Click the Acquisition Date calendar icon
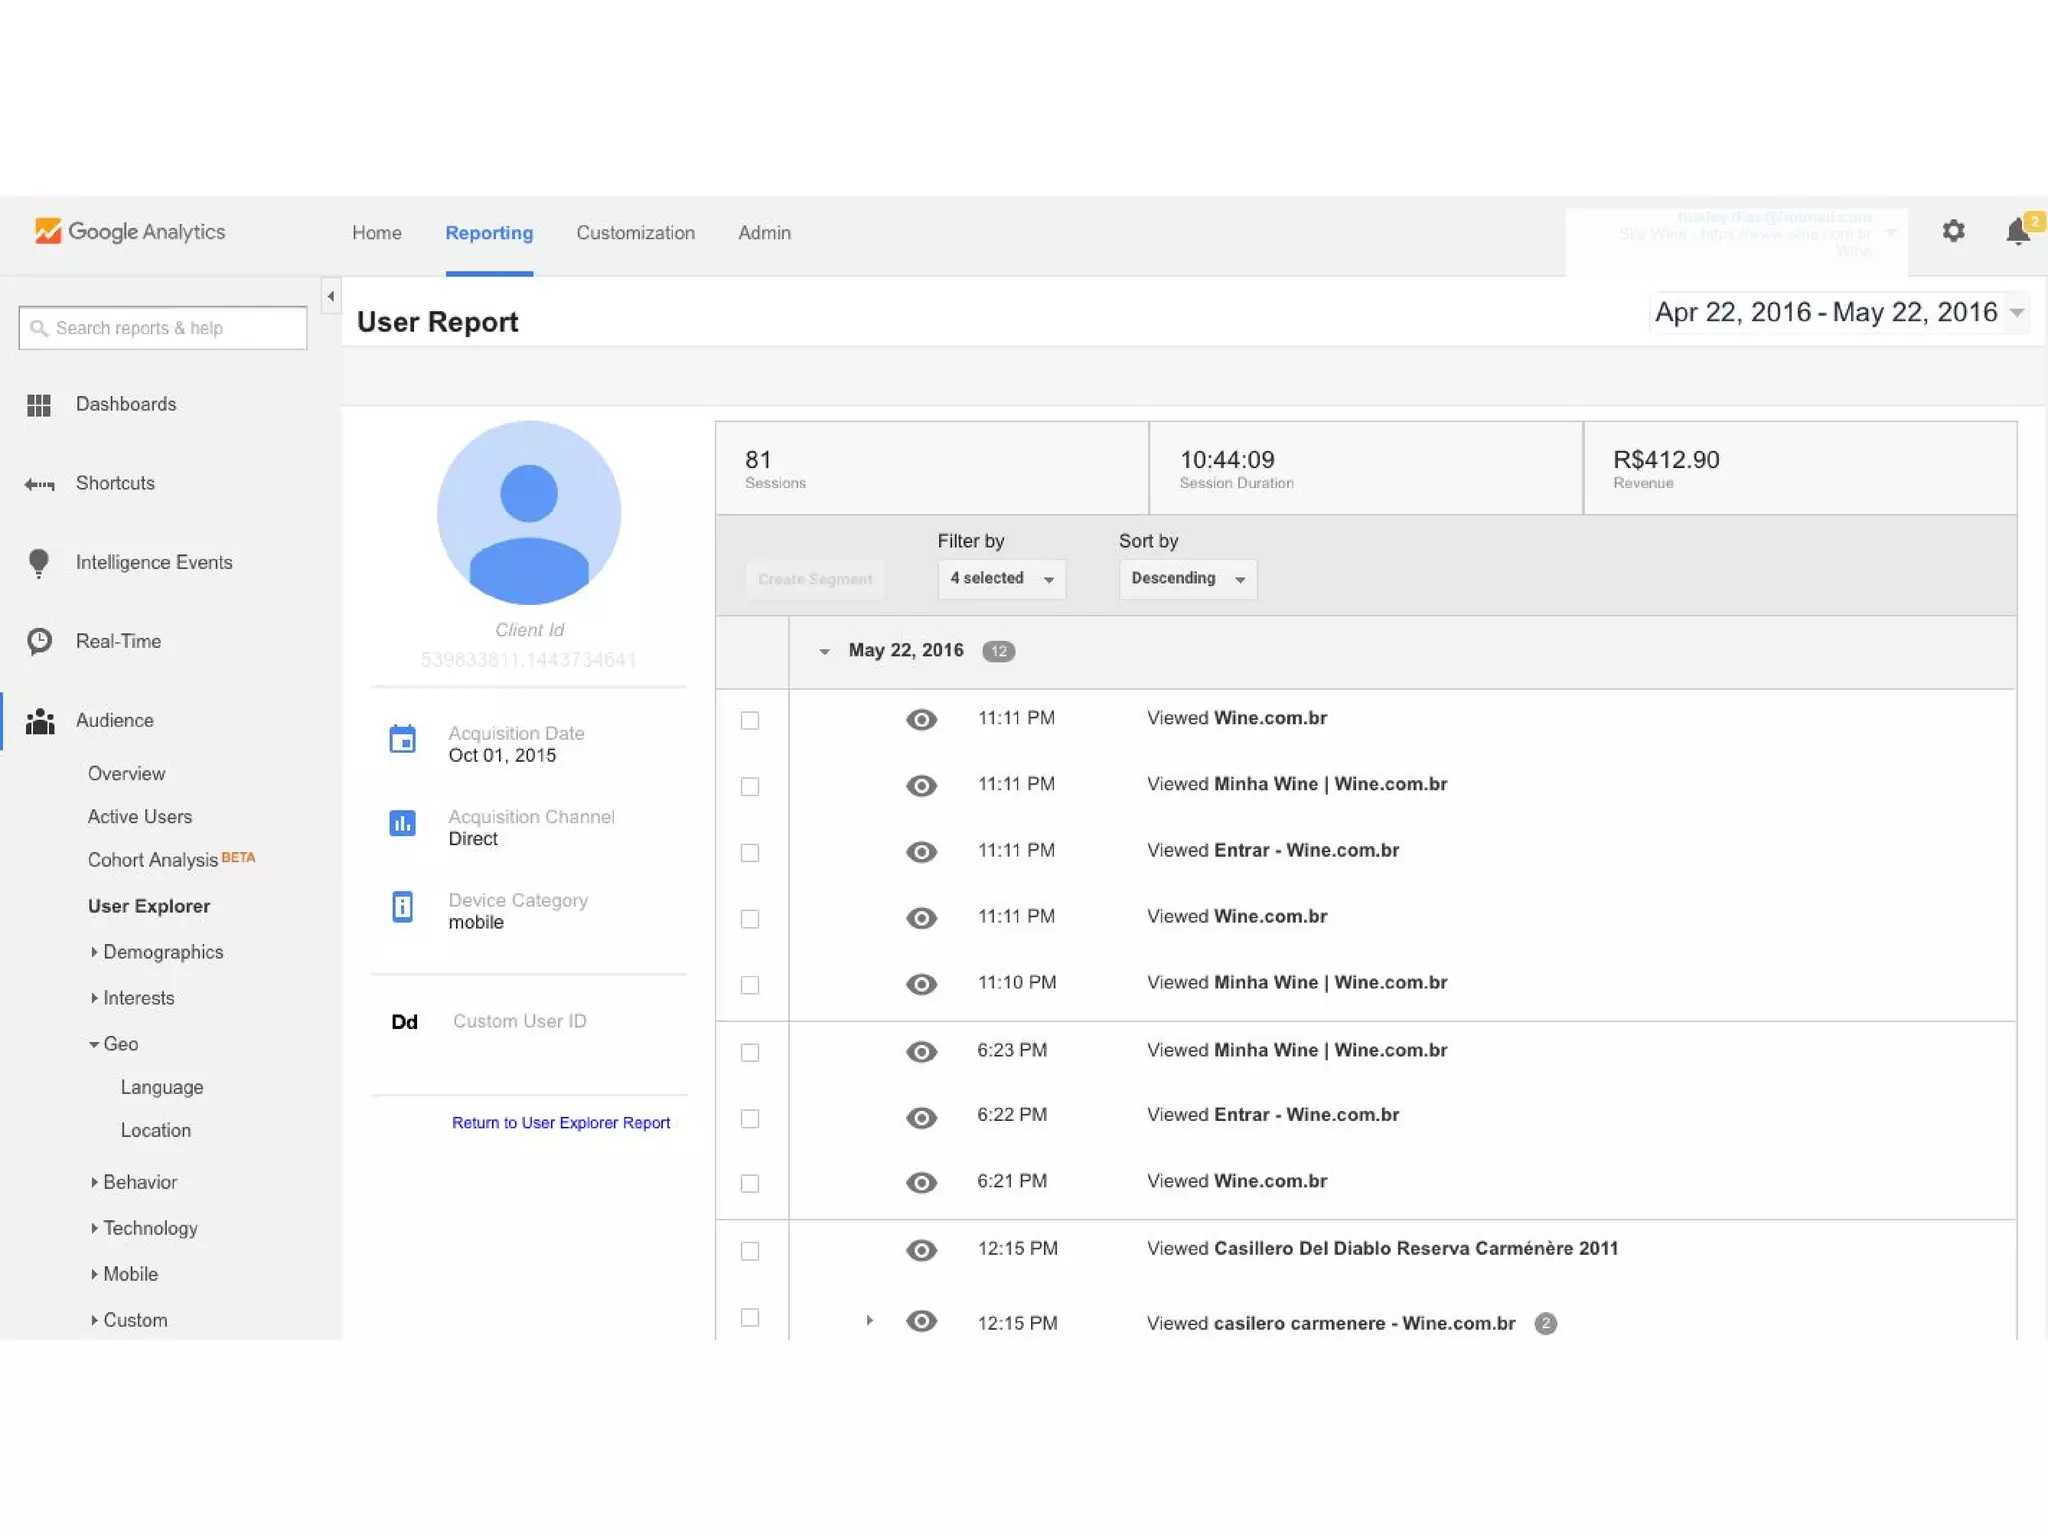This screenshot has height=1536, width=2048. coord(402,740)
